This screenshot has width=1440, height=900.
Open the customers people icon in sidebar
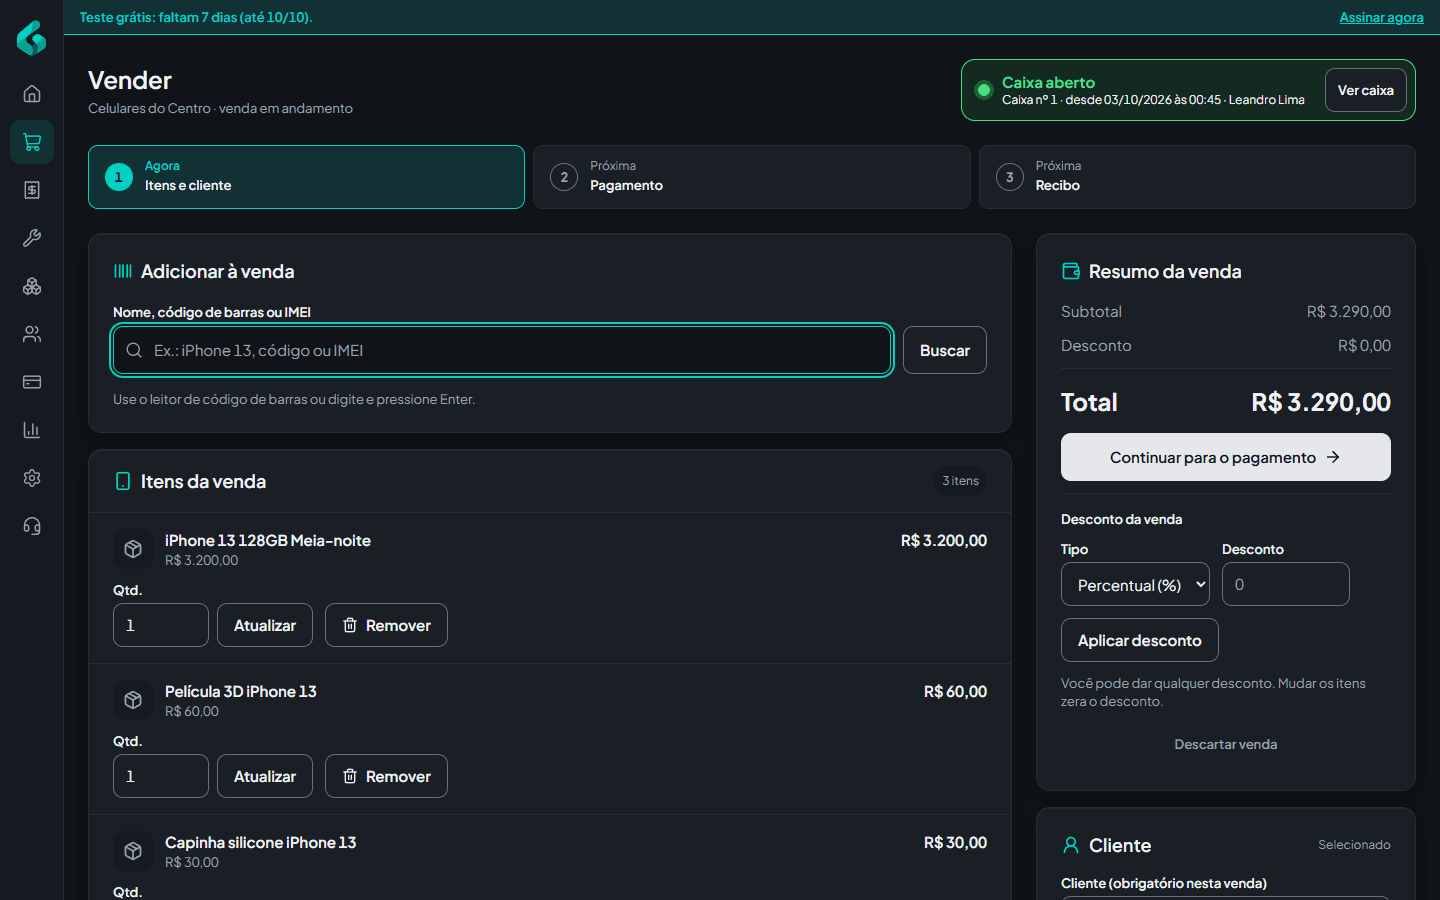tap(32, 334)
